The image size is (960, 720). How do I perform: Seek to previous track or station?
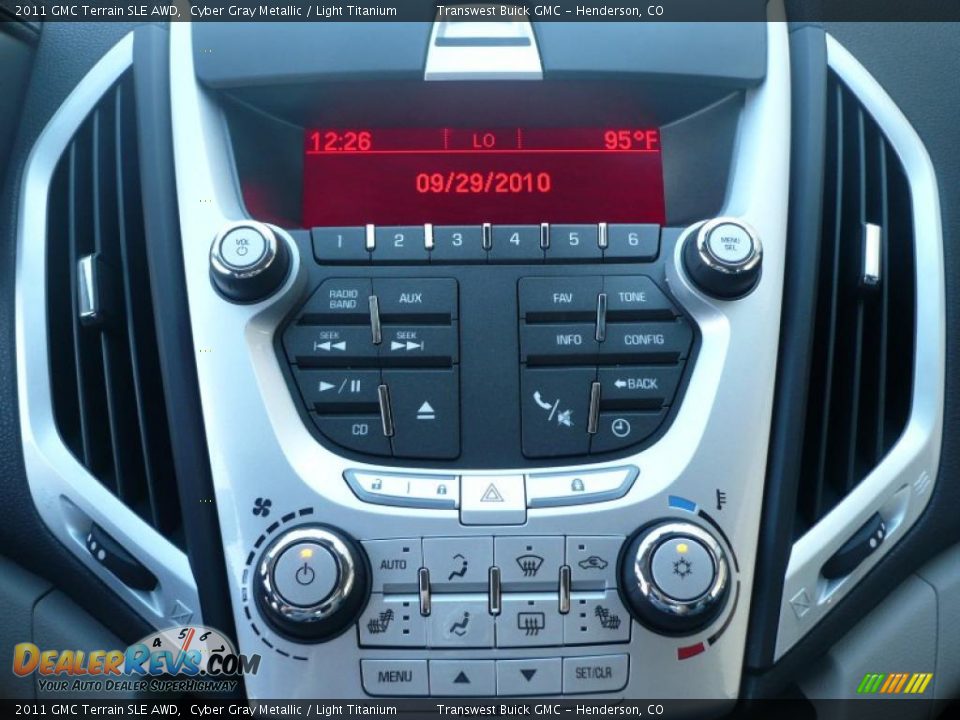click(x=329, y=343)
